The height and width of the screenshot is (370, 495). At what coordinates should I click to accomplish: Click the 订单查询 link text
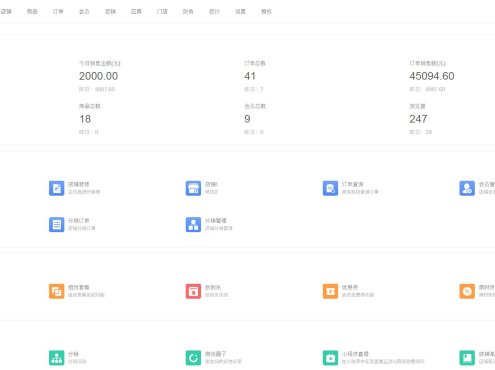[x=352, y=184]
